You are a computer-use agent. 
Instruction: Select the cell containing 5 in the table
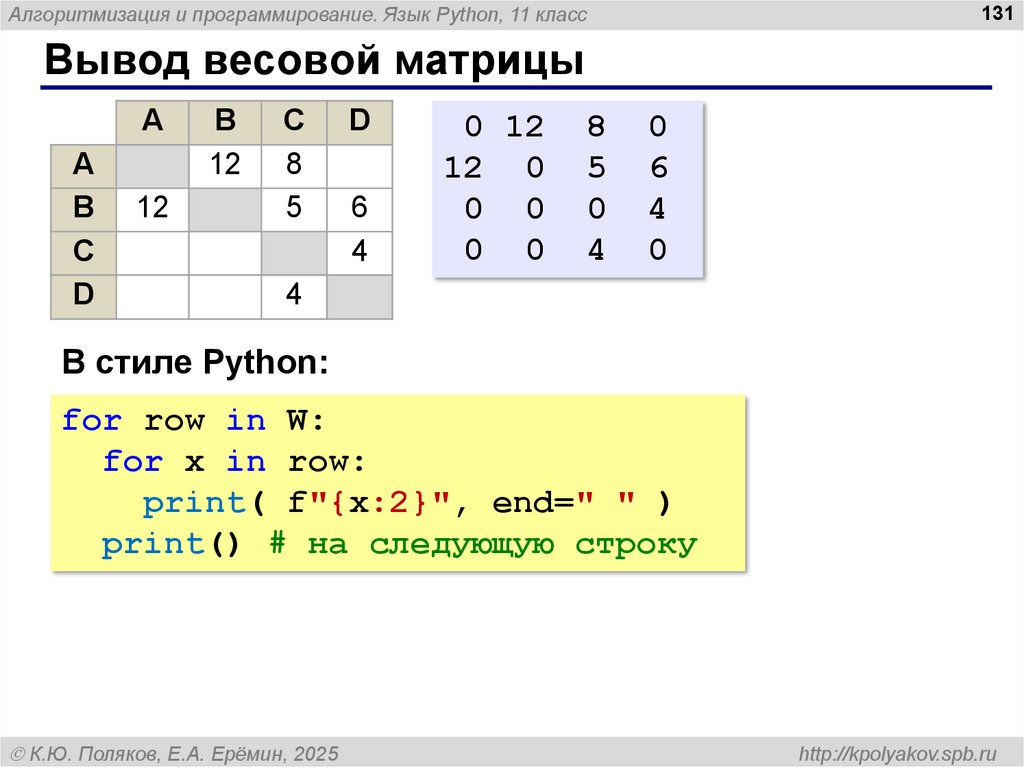[293, 208]
